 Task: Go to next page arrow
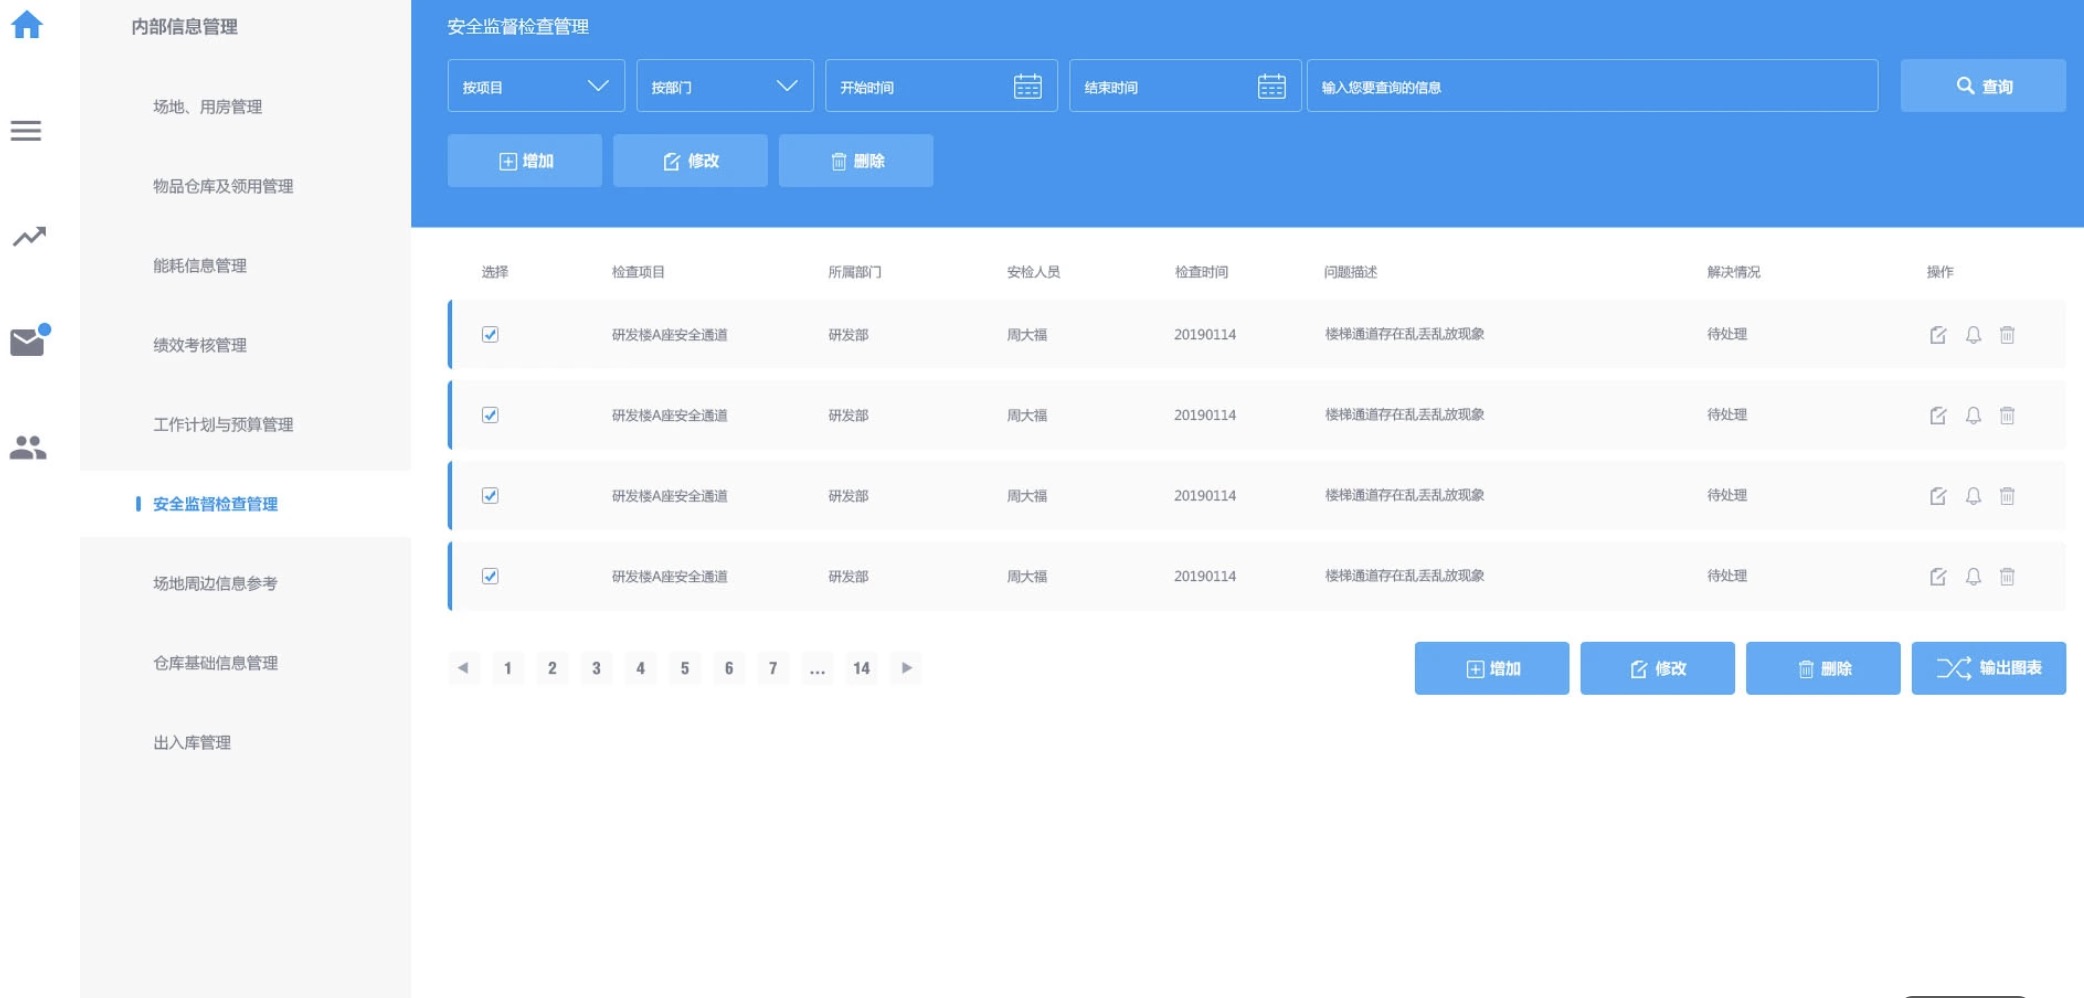click(906, 667)
